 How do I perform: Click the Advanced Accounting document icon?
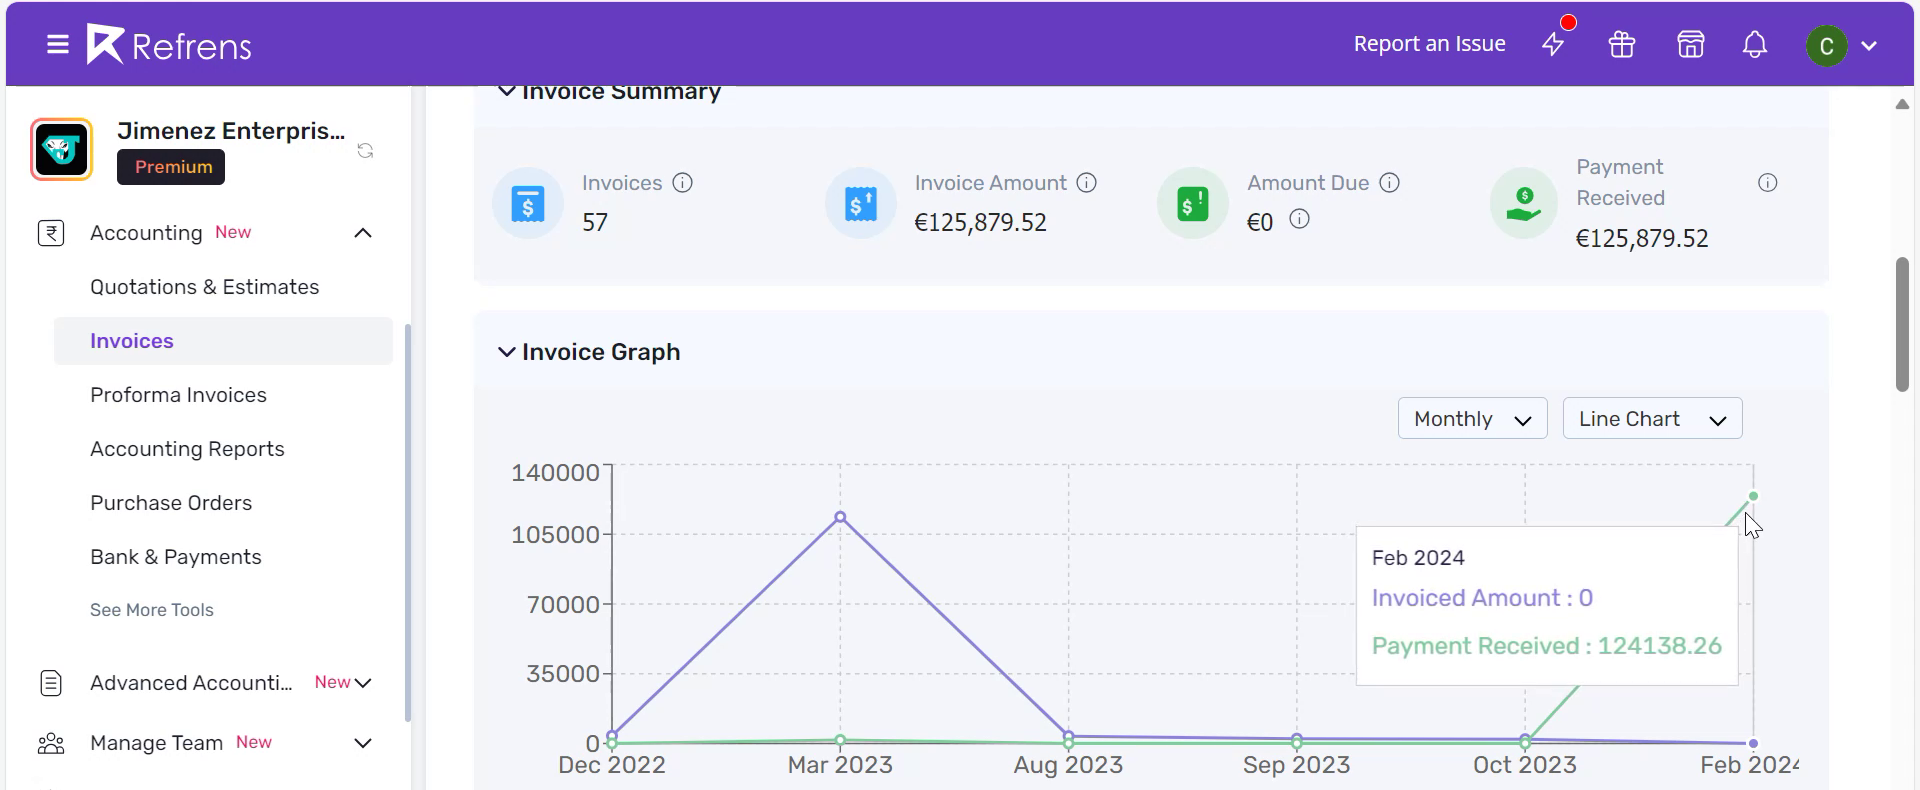click(51, 683)
